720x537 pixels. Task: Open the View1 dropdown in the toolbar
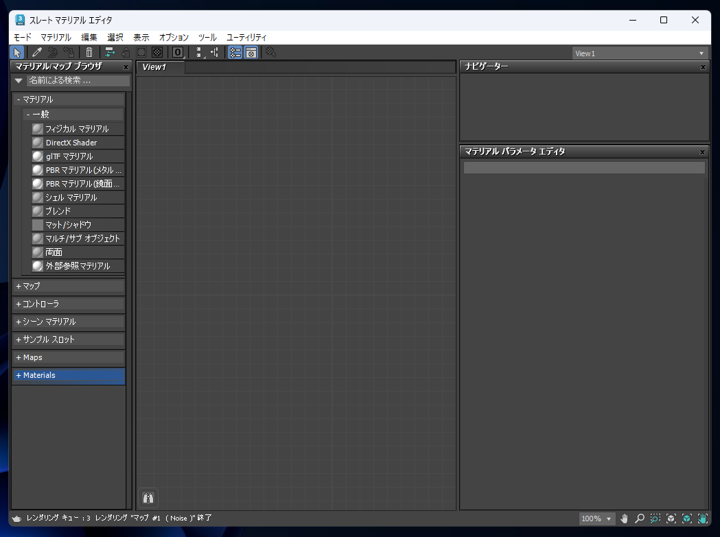point(639,53)
